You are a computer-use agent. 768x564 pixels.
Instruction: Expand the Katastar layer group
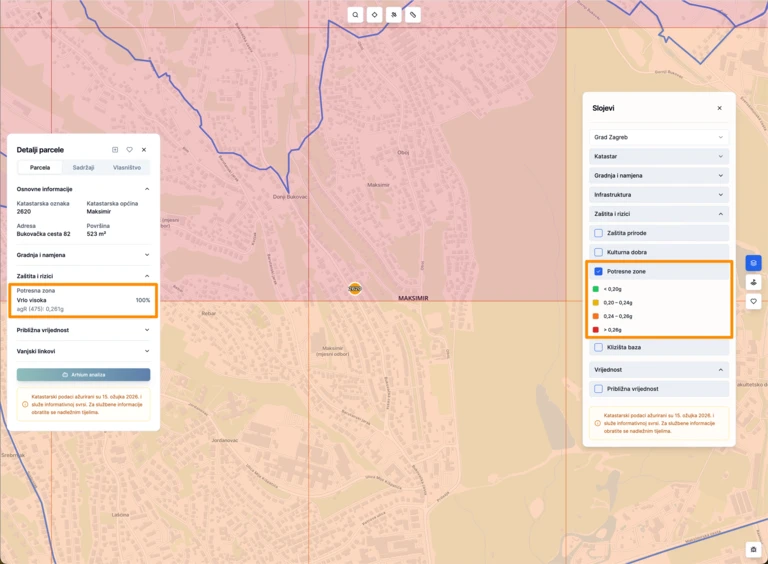(x=659, y=157)
